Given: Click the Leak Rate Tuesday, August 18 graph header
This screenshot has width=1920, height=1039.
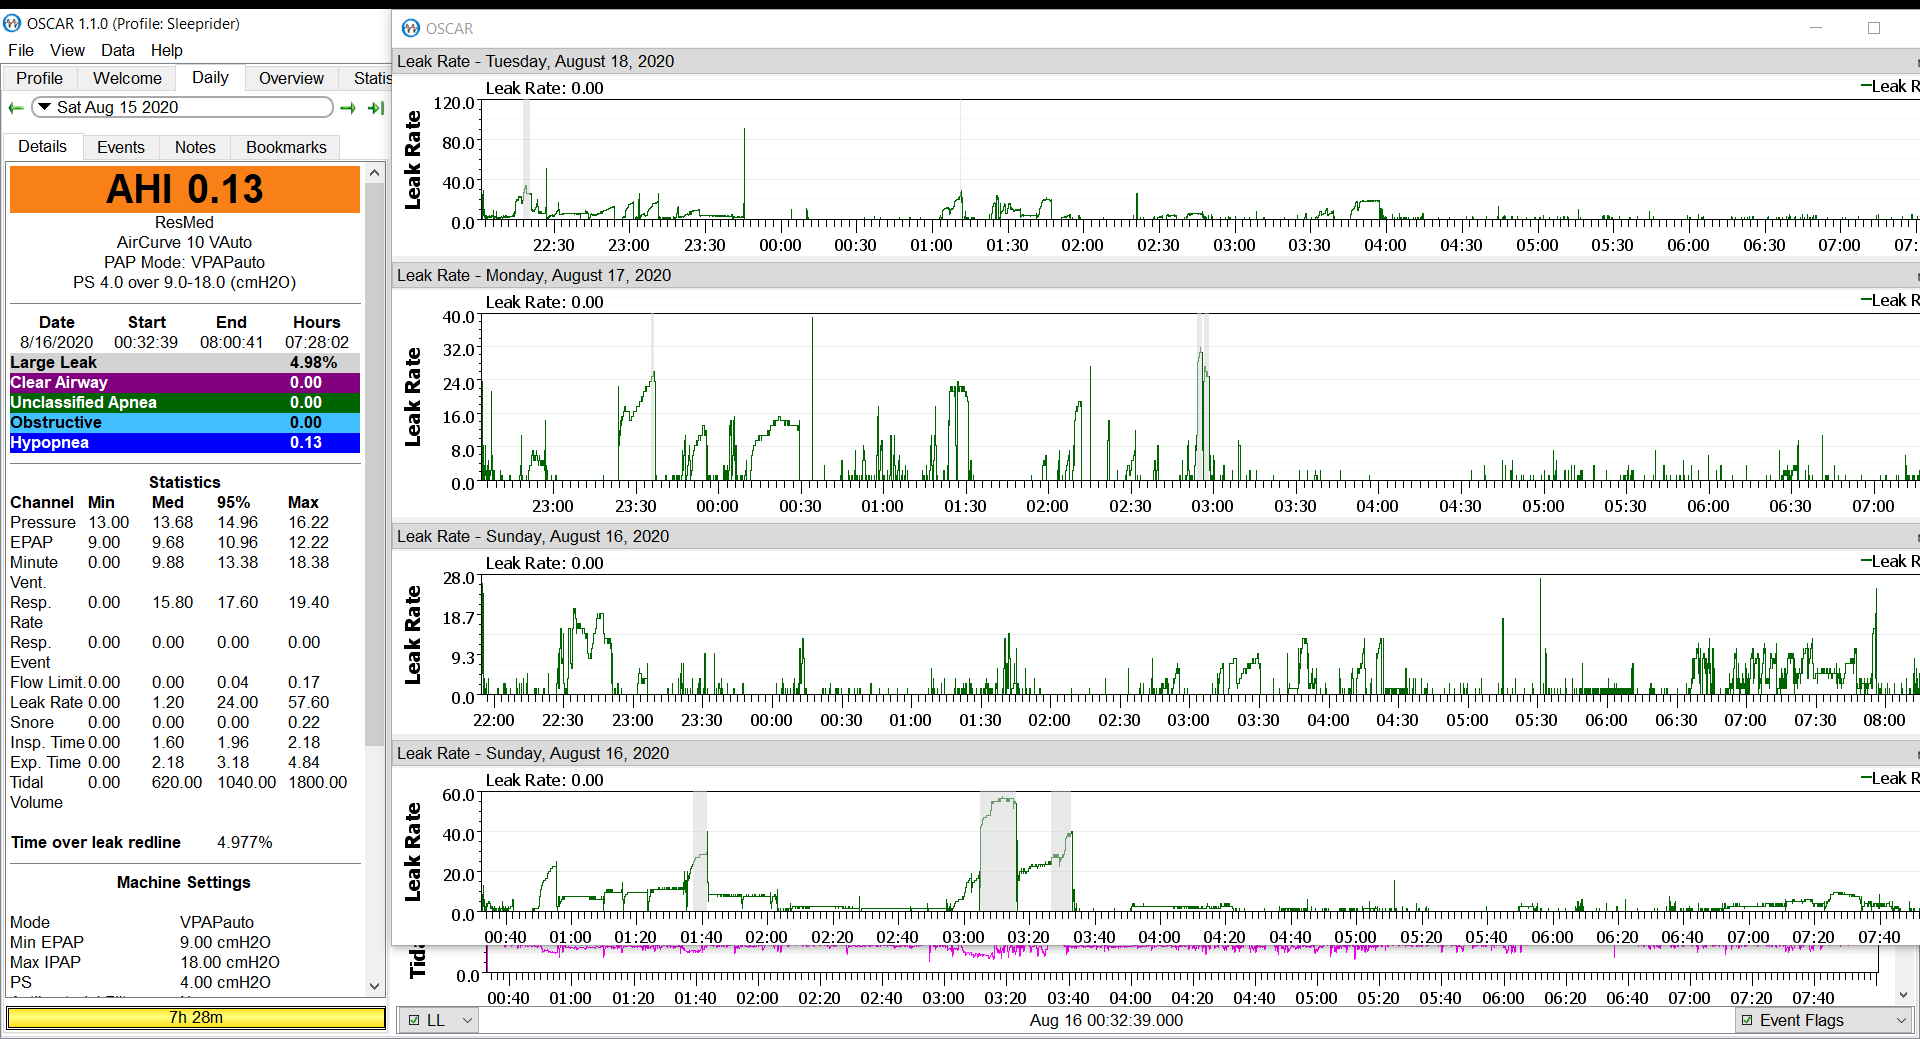Looking at the screenshot, I should 1155,61.
